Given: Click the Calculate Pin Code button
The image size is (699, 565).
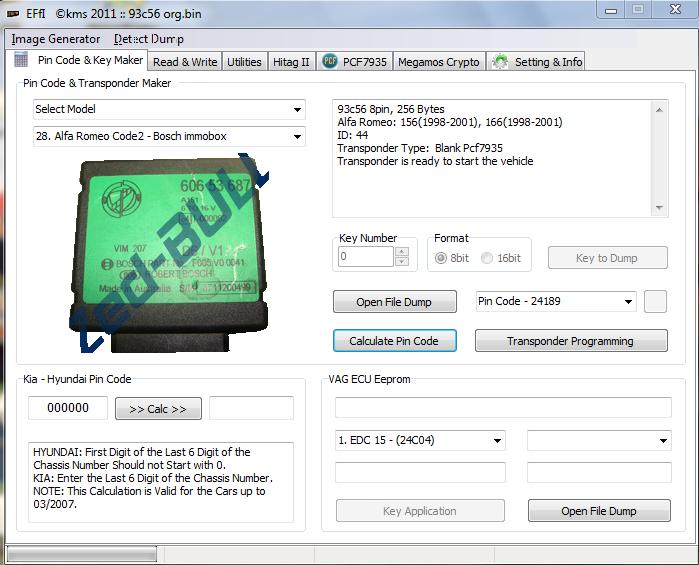Looking at the screenshot, I should click(x=395, y=341).
